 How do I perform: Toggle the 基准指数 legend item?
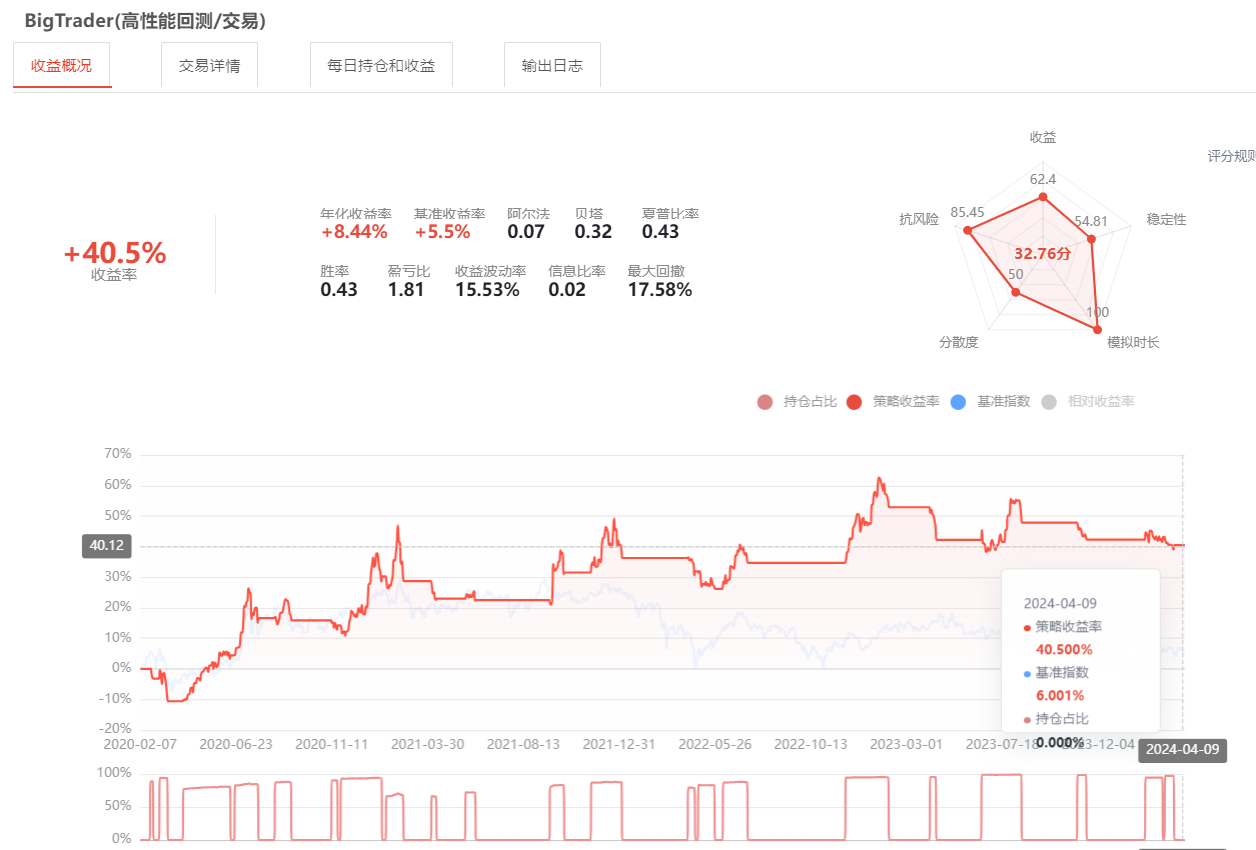click(989, 402)
